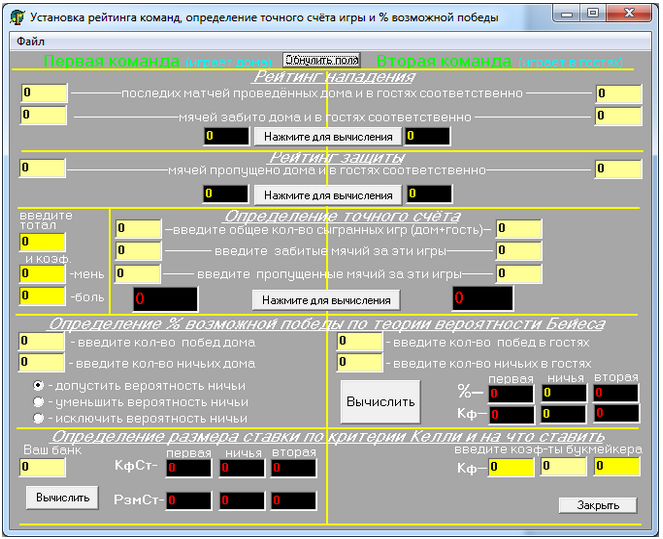This screenshot has width=663, height=539.
Task: Click Нажмите для вычисления in Определение точного счёта
Action: (x=325, y=299)
